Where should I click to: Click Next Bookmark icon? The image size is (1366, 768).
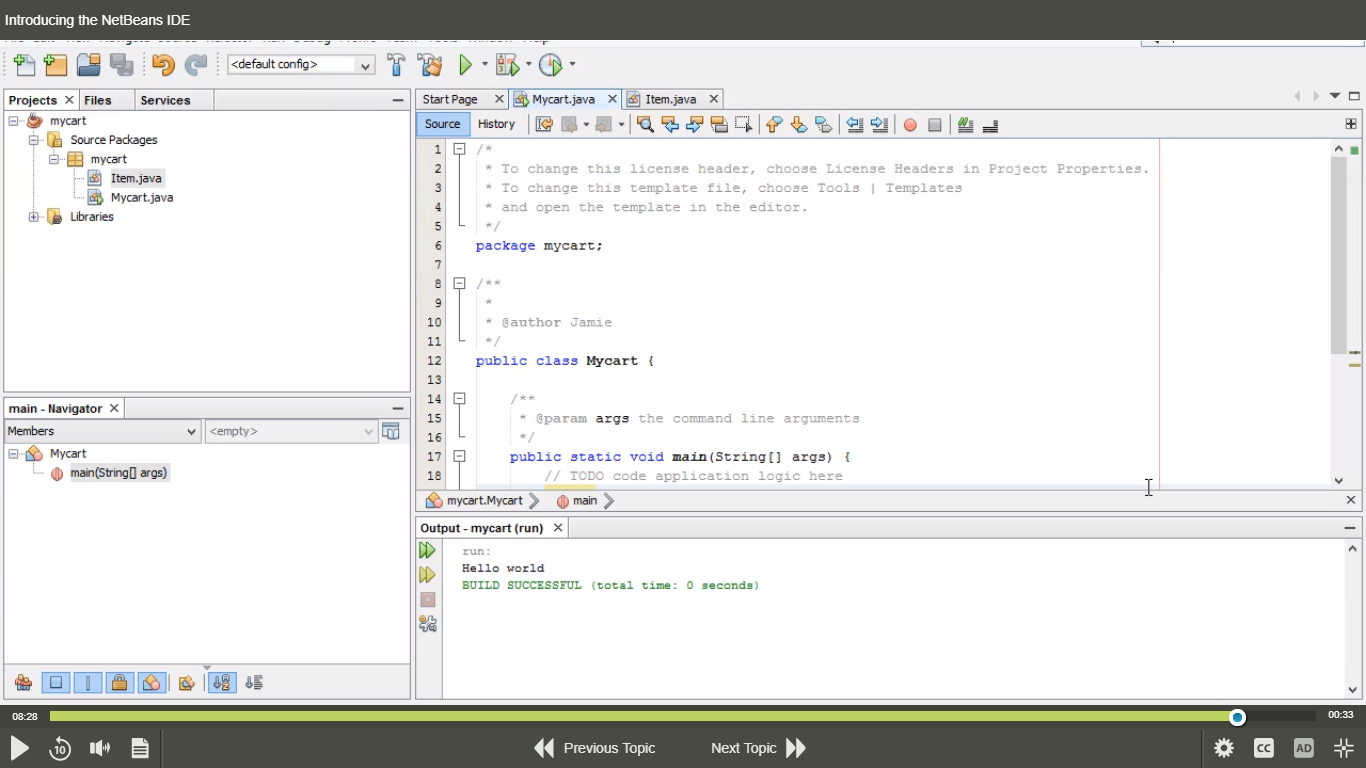pyautogui.click(x=798, y=125)
